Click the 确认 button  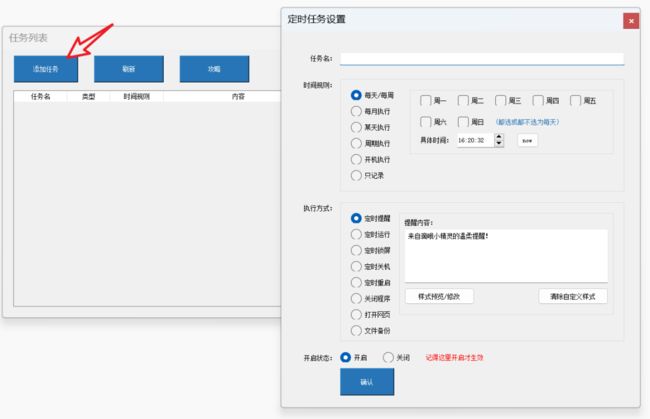367,382
